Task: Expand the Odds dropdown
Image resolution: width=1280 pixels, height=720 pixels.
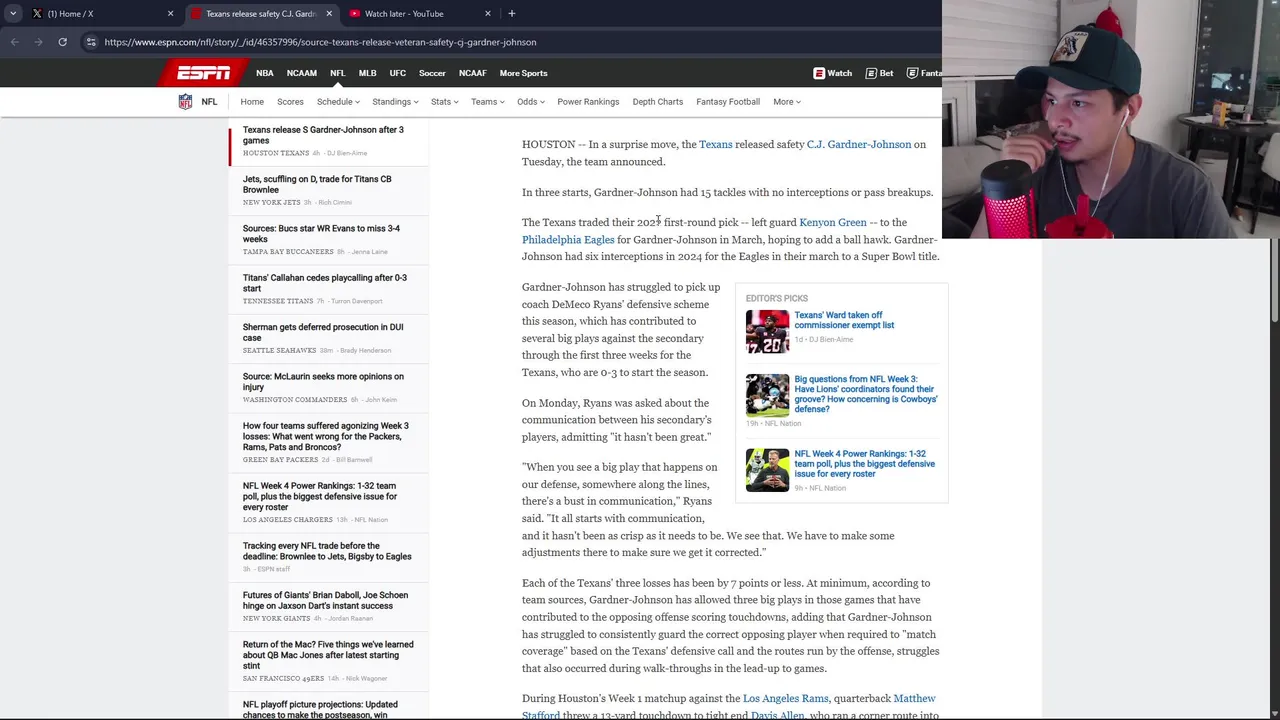Action: coord(530,102)
